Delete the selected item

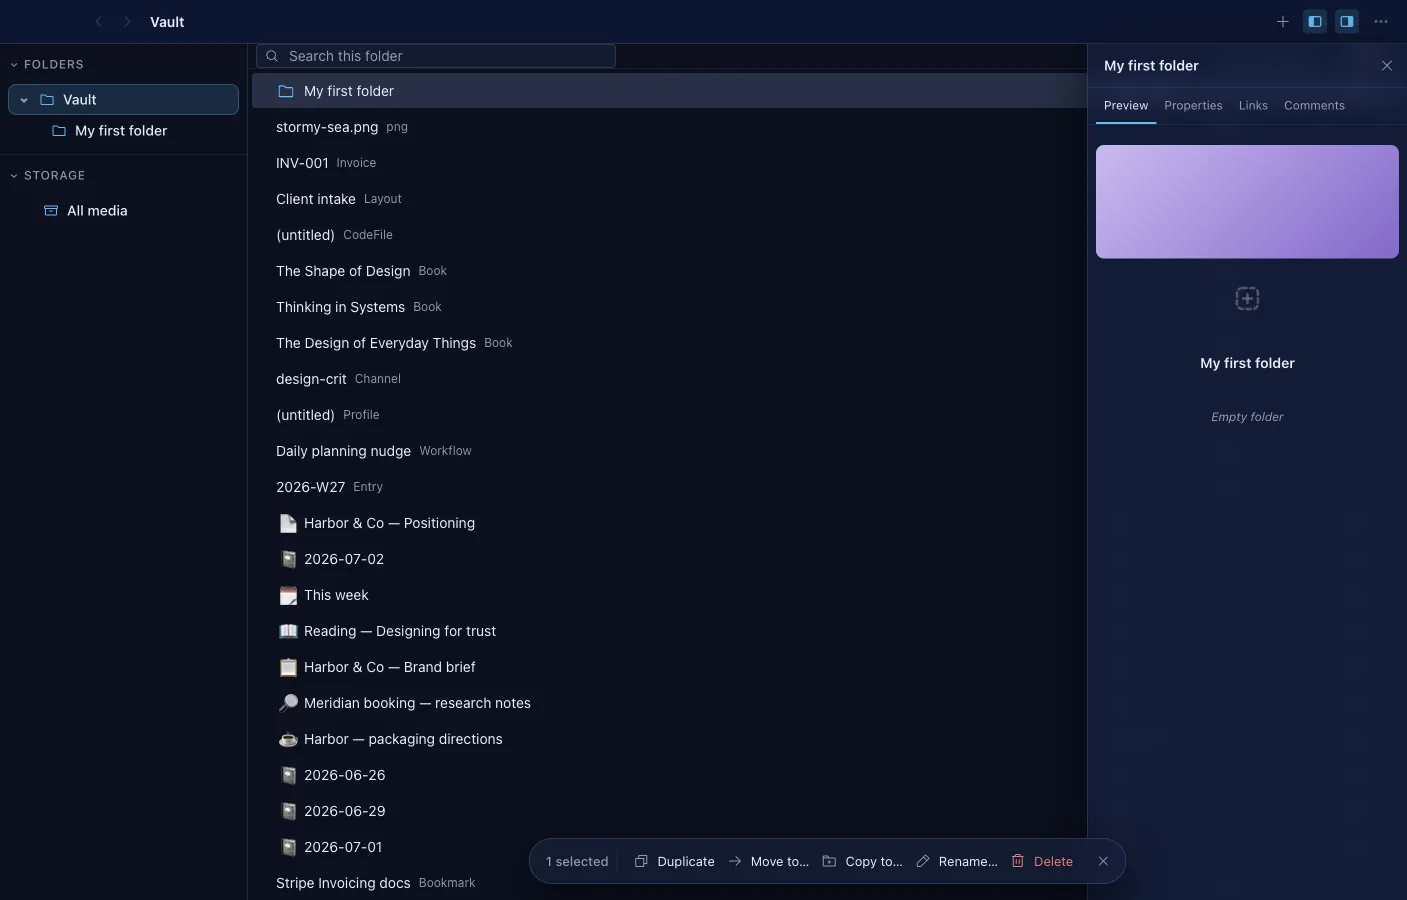(x=1042, y=861)
